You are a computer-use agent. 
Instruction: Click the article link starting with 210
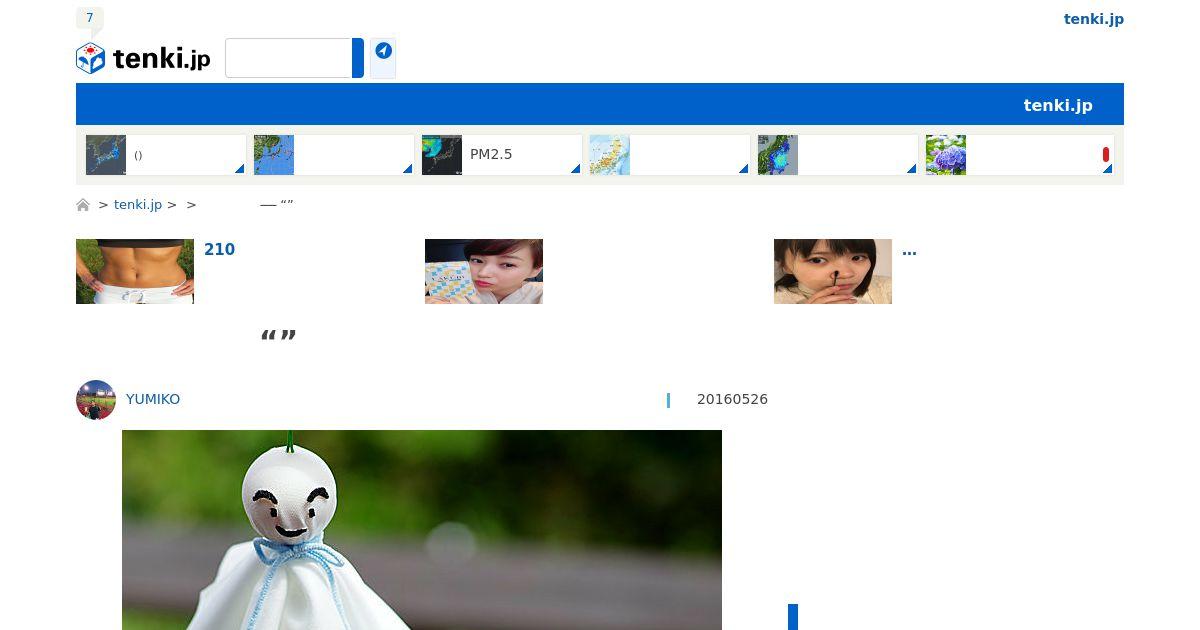tap(219, 250)
